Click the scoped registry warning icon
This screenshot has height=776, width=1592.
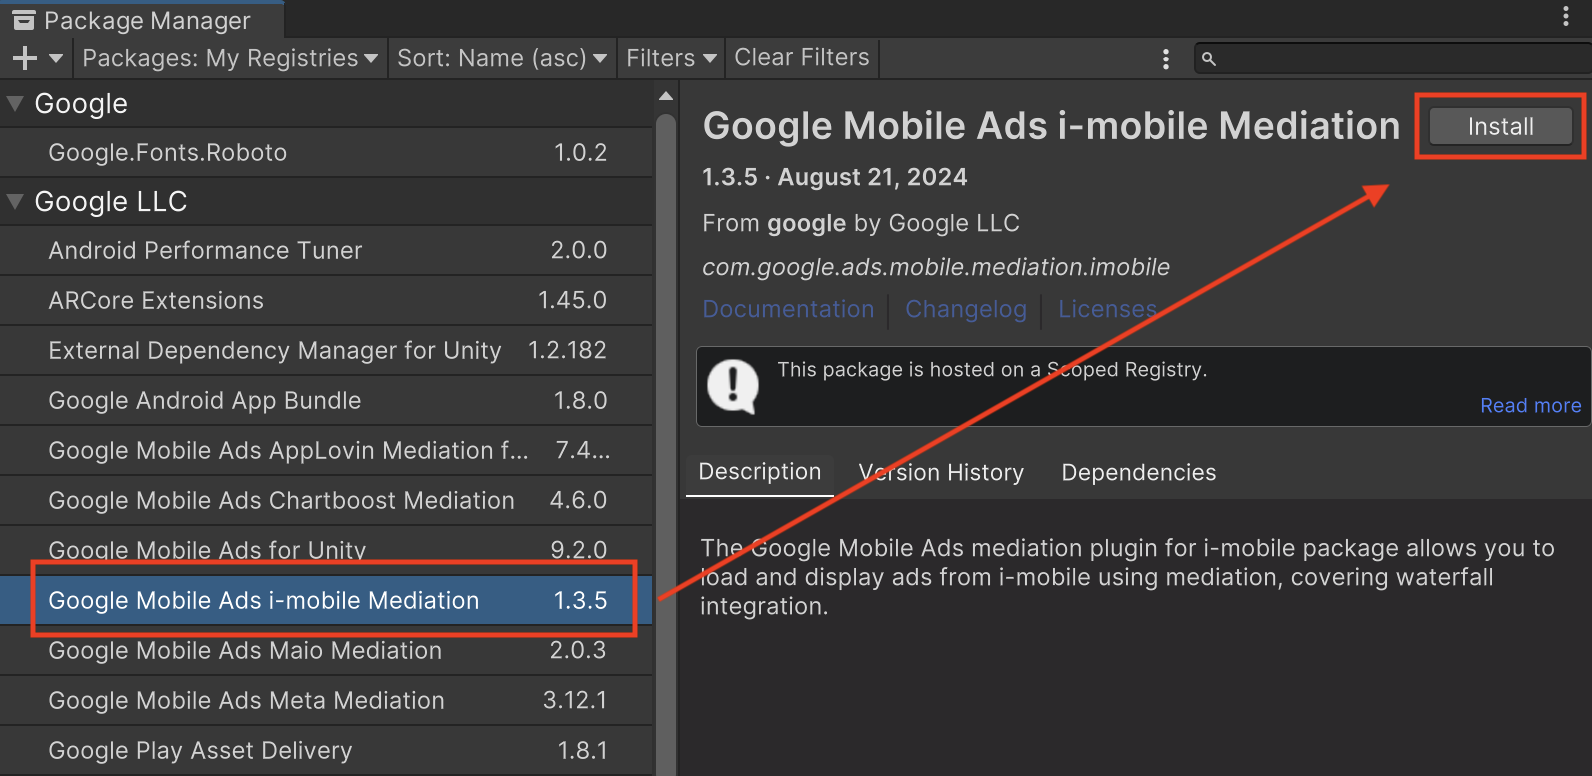coord(733,386)
